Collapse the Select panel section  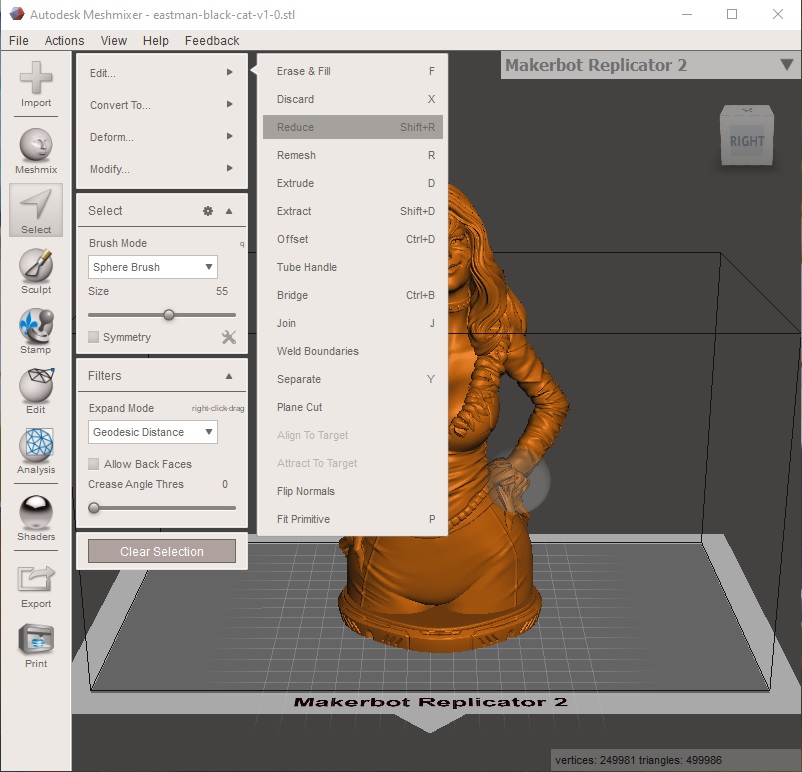pyautogui.click(x=229, y=211)
